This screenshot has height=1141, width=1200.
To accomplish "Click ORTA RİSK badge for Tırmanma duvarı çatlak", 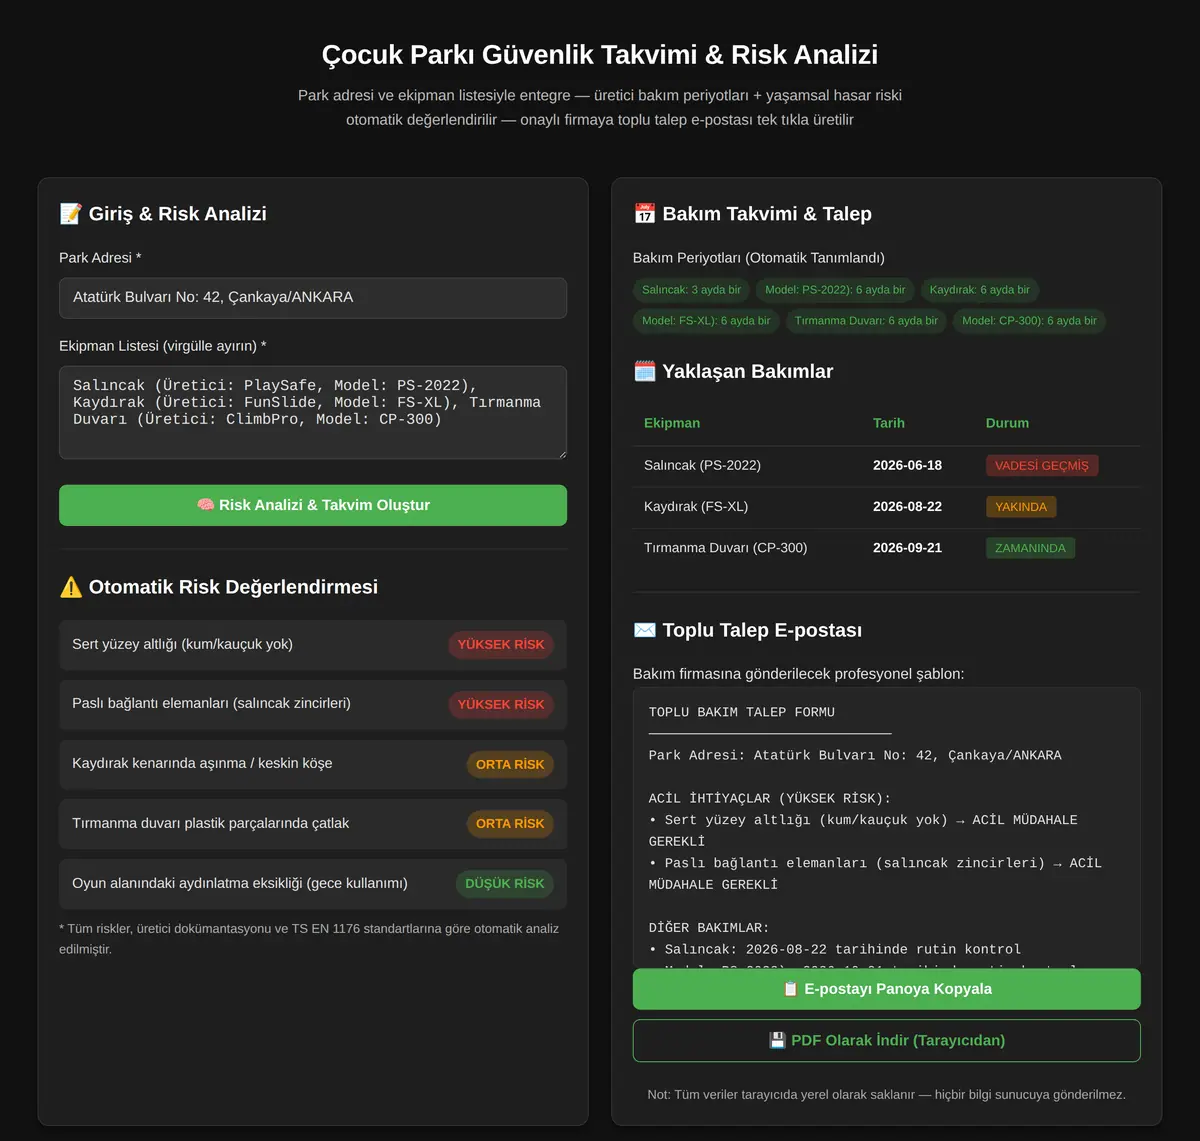I will [510, 824].
